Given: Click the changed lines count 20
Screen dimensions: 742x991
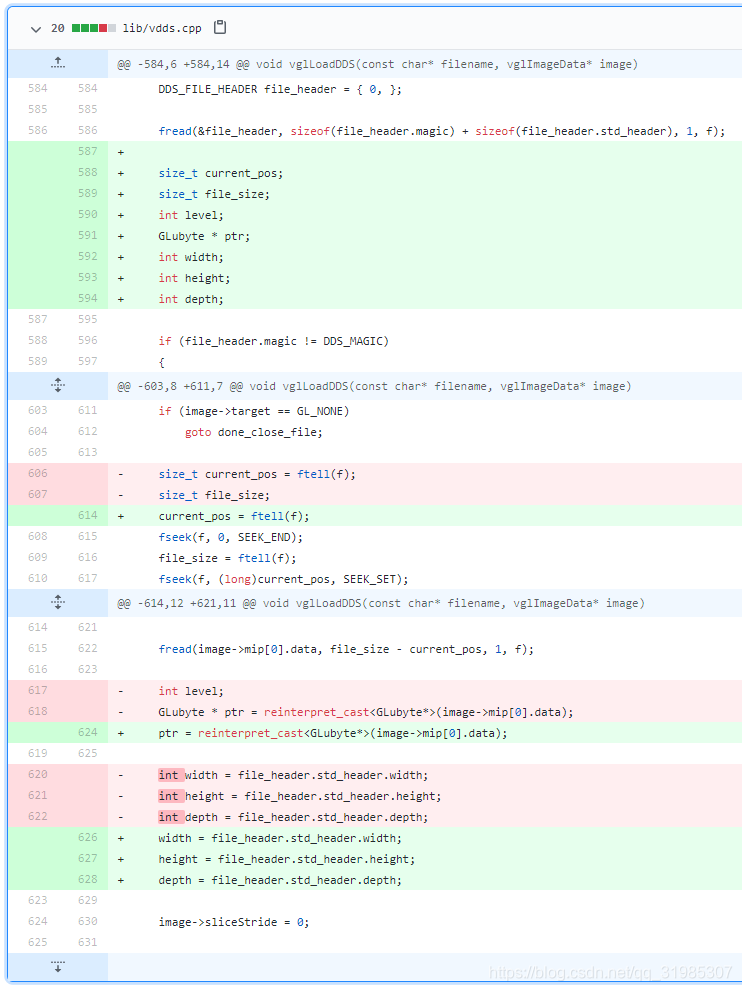Looking at the screenshot, I should (x=58, y=28).
